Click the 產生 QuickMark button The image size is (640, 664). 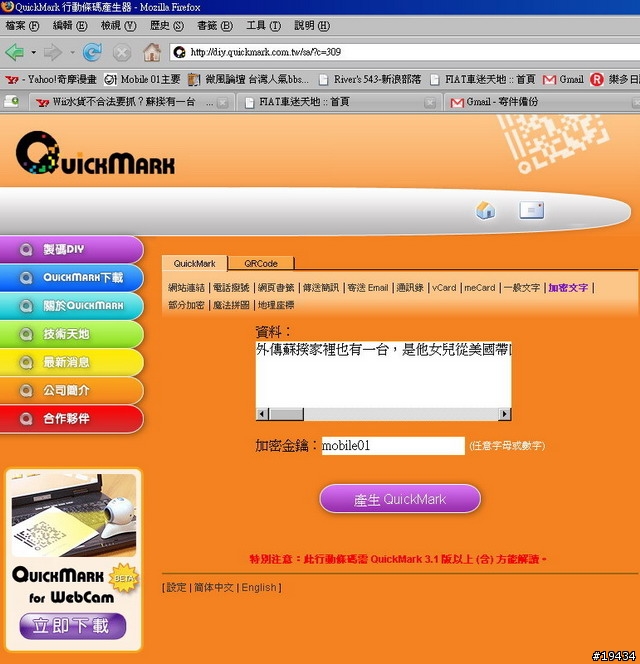click(x=400, y=499)
